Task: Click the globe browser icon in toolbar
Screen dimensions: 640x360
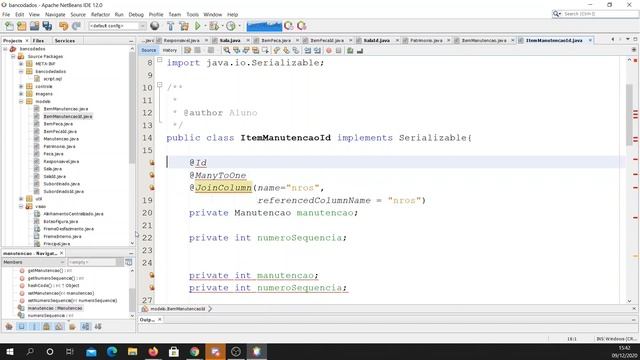Action: tap(155, 26)
